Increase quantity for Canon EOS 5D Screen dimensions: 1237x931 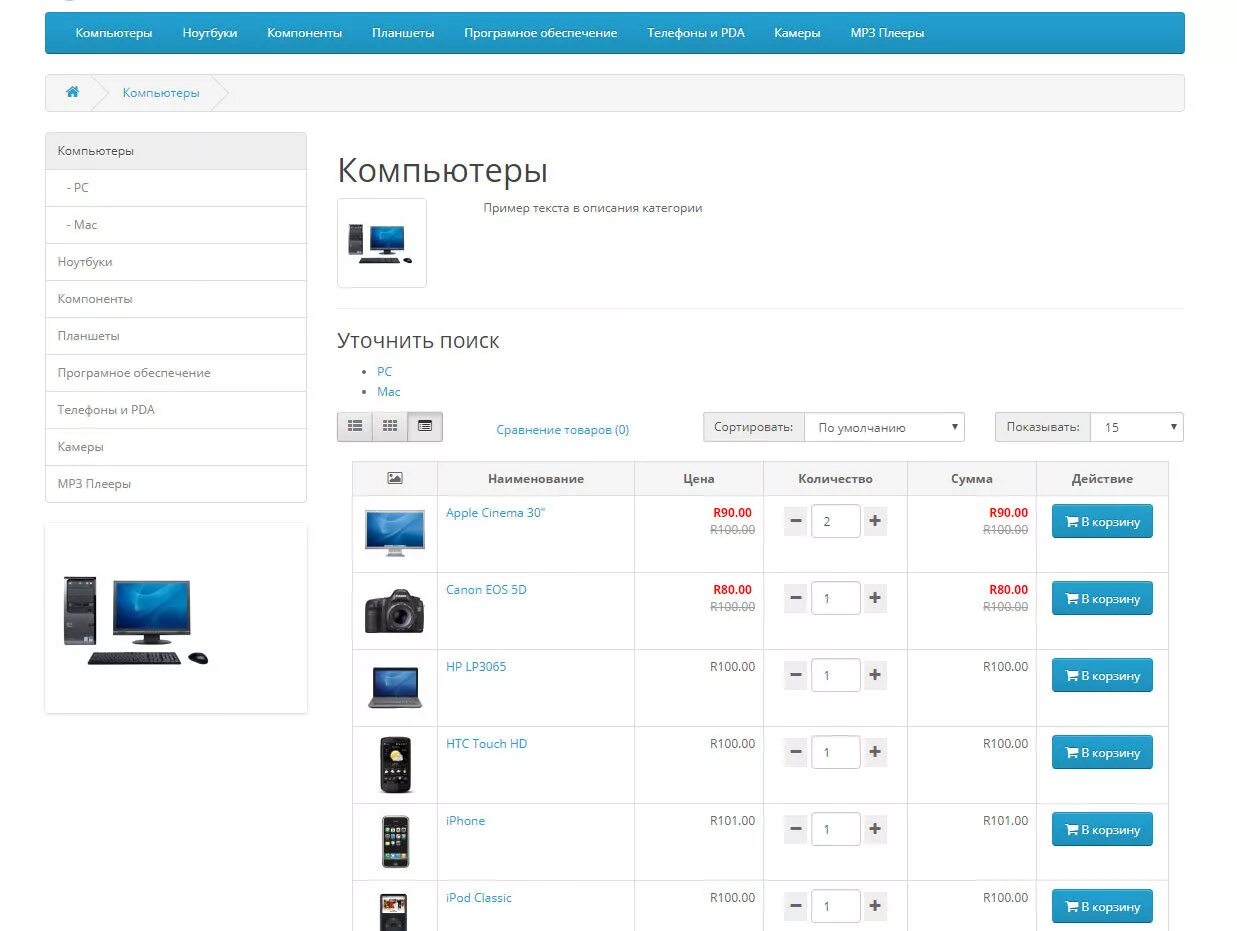coord(875,598)
